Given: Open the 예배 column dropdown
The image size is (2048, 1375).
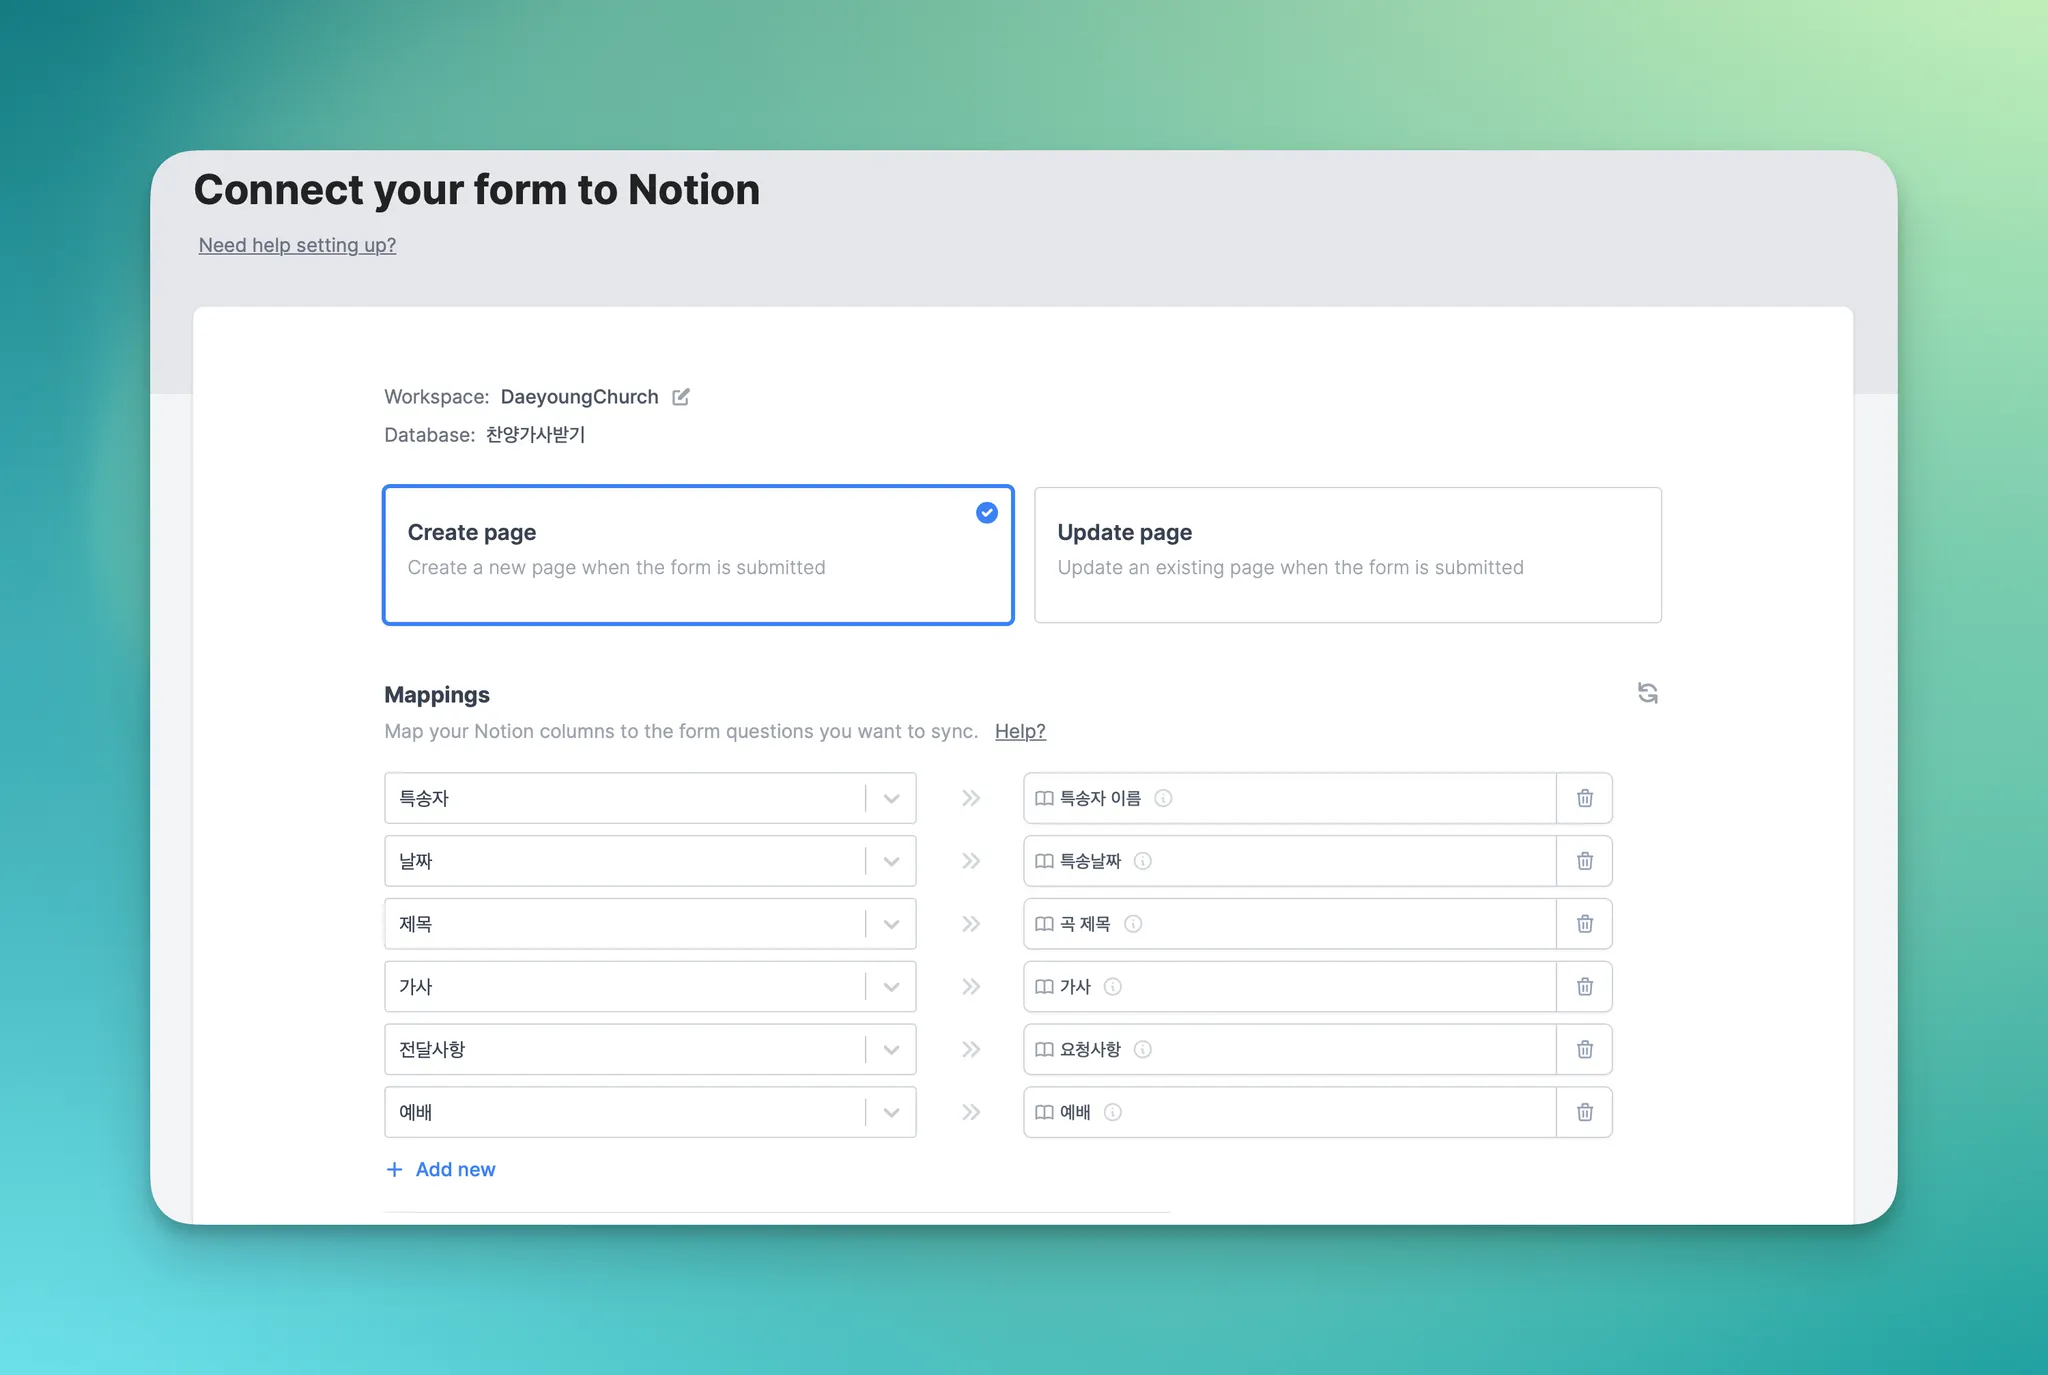Looking at the screenshot, I should 891,1112.
